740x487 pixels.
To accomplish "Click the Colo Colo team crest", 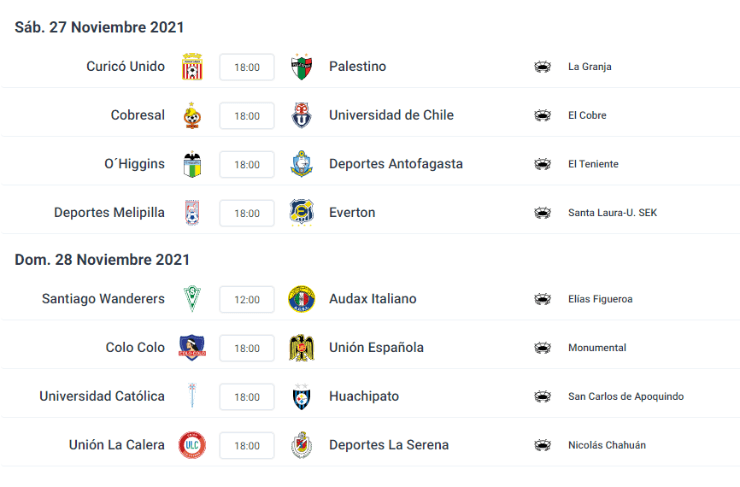I will tap(192, 348).
